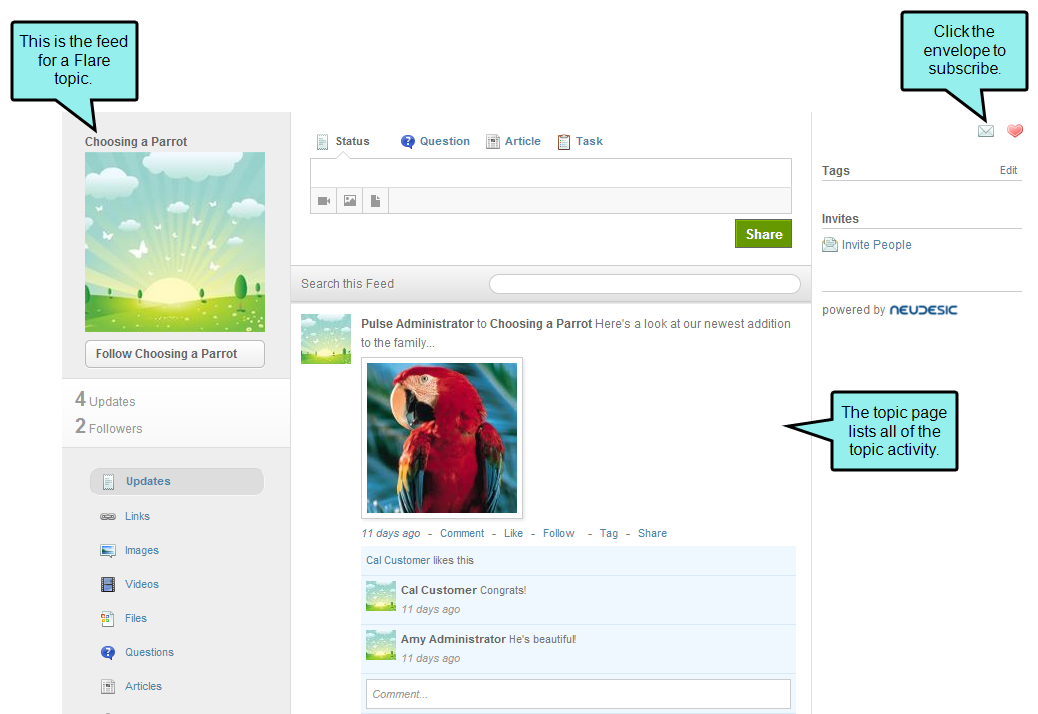The width and height of the screenshot is (1038, 714).
Task: Click the Like link under parrot post
Action: point(513,533)
